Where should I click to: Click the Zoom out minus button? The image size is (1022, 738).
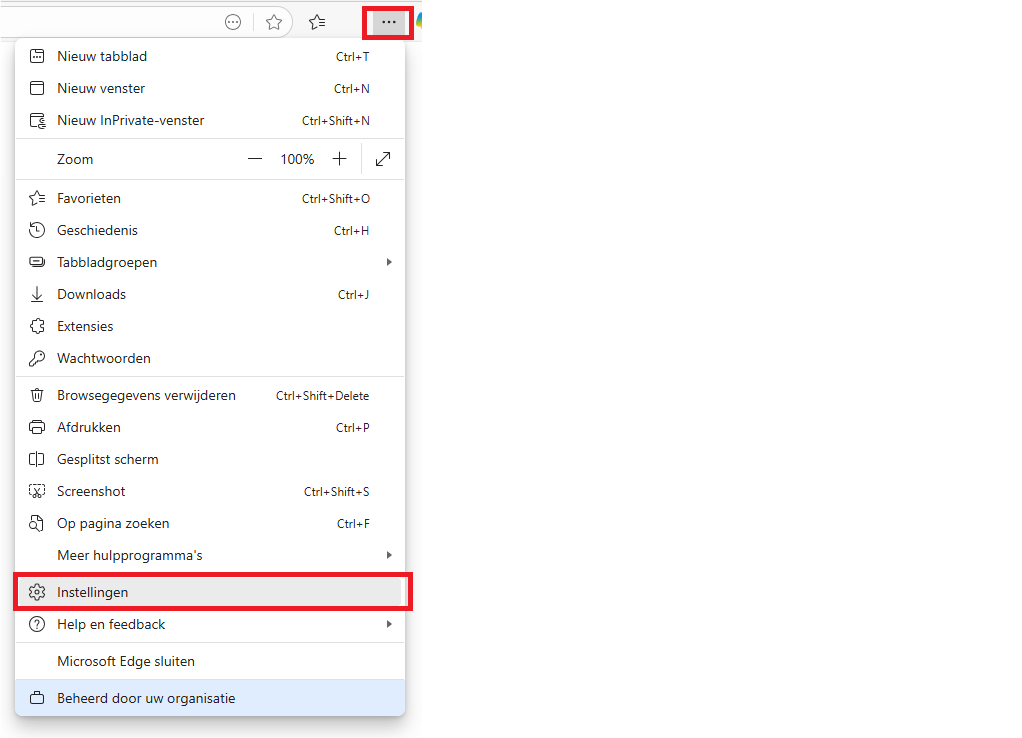click(x=255, y=159)
